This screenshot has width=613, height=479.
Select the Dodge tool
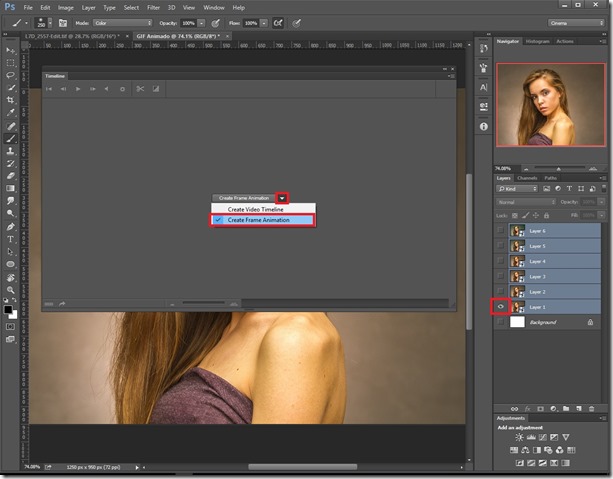click(x=10, y=213)
